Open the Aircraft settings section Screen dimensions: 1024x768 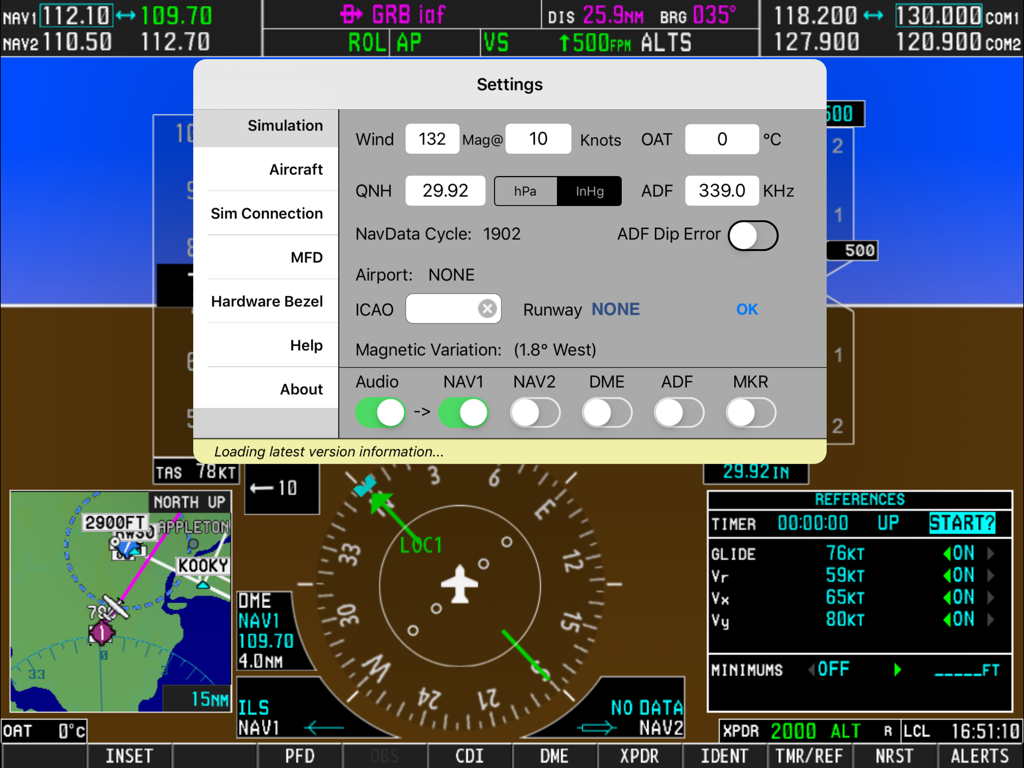tap(297, 169)
